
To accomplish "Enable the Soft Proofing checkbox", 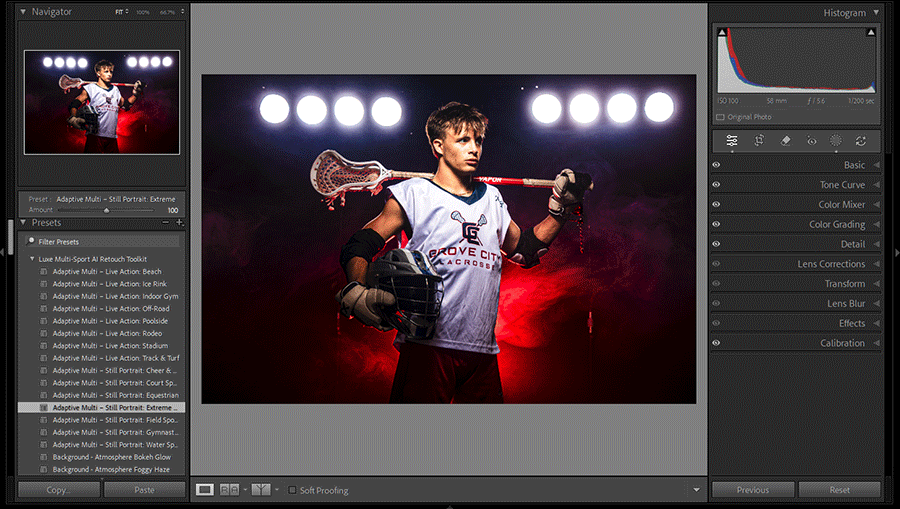I will [x=292, y=490].
